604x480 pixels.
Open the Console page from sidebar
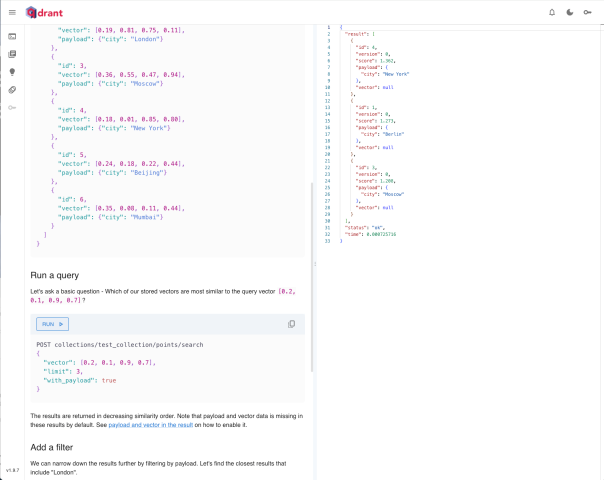(x=12, y=37)
